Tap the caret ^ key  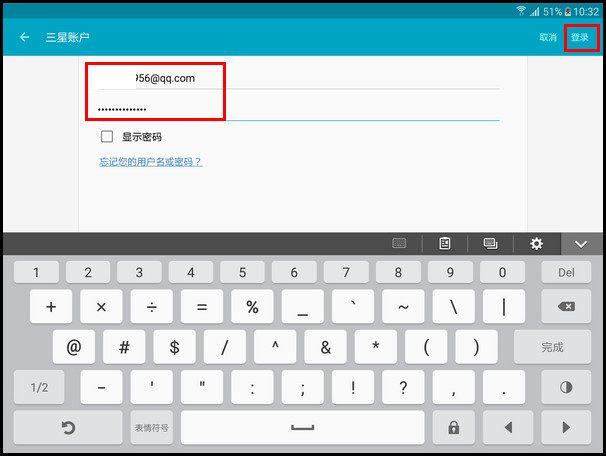(275, 347)
